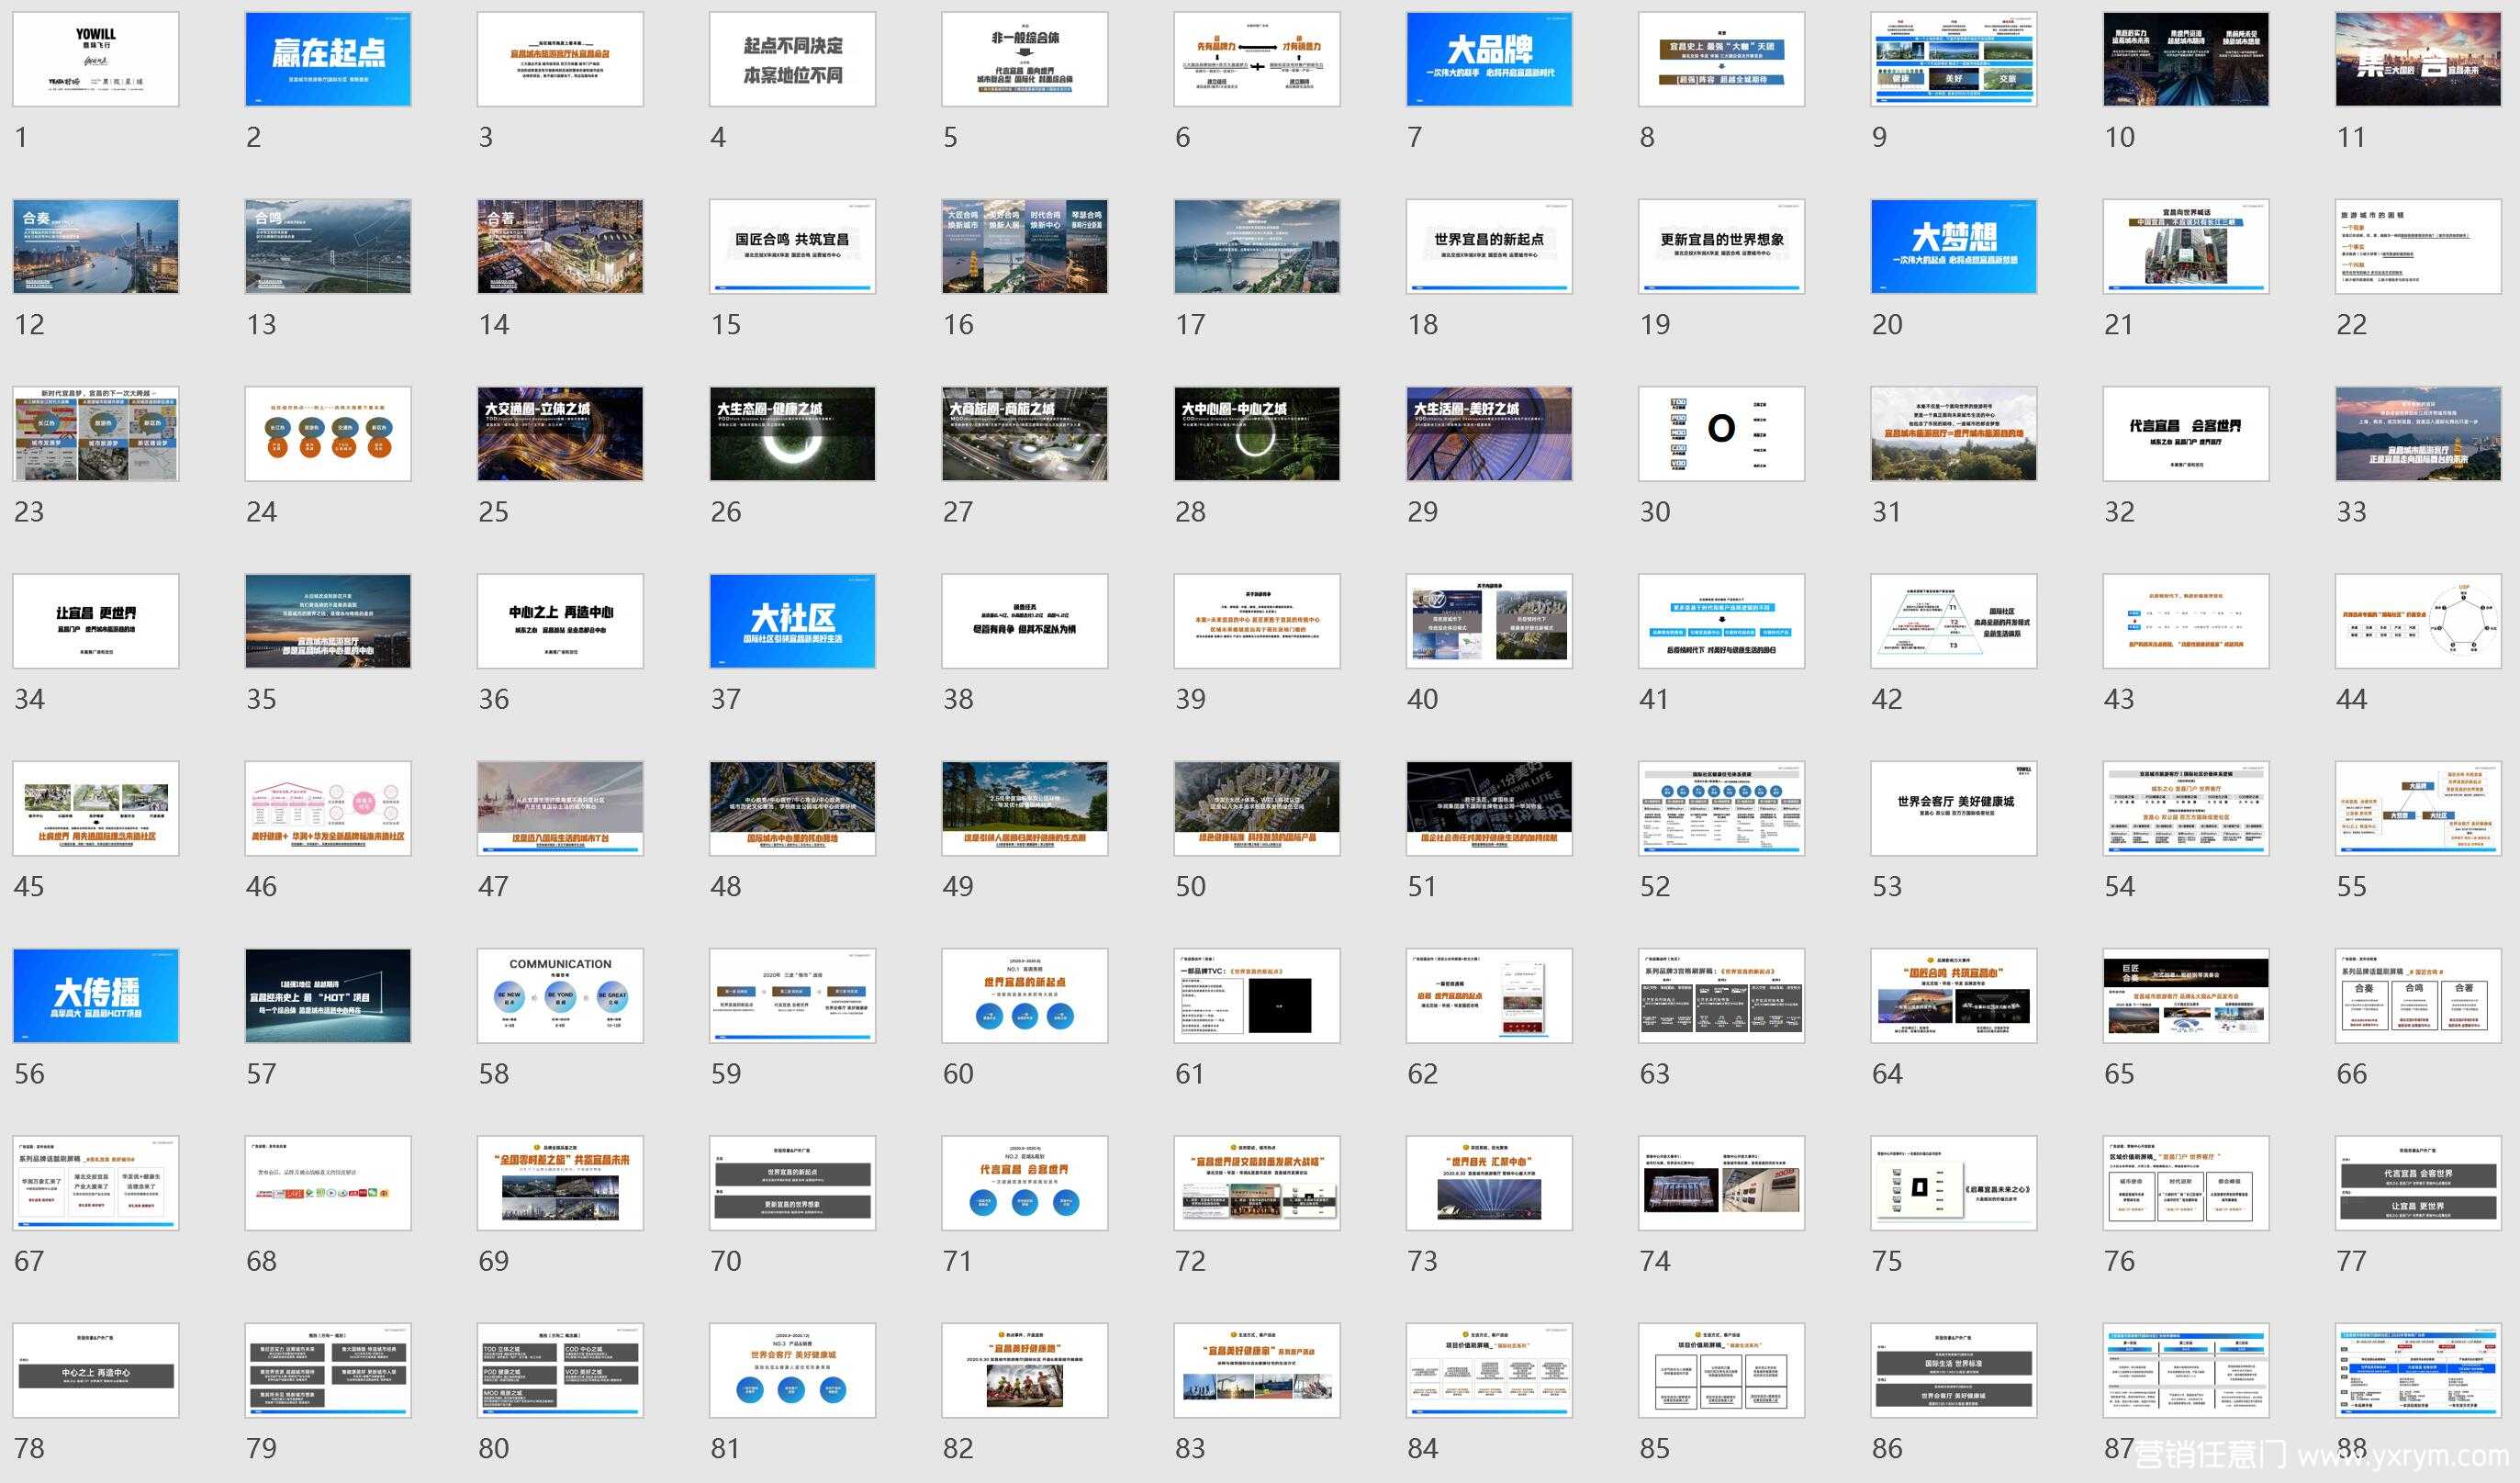This screenshot has width=2520, height=1483.
Task: Select slide 53 世界会客厅 美好健康城
Action: click(1953, 808)
